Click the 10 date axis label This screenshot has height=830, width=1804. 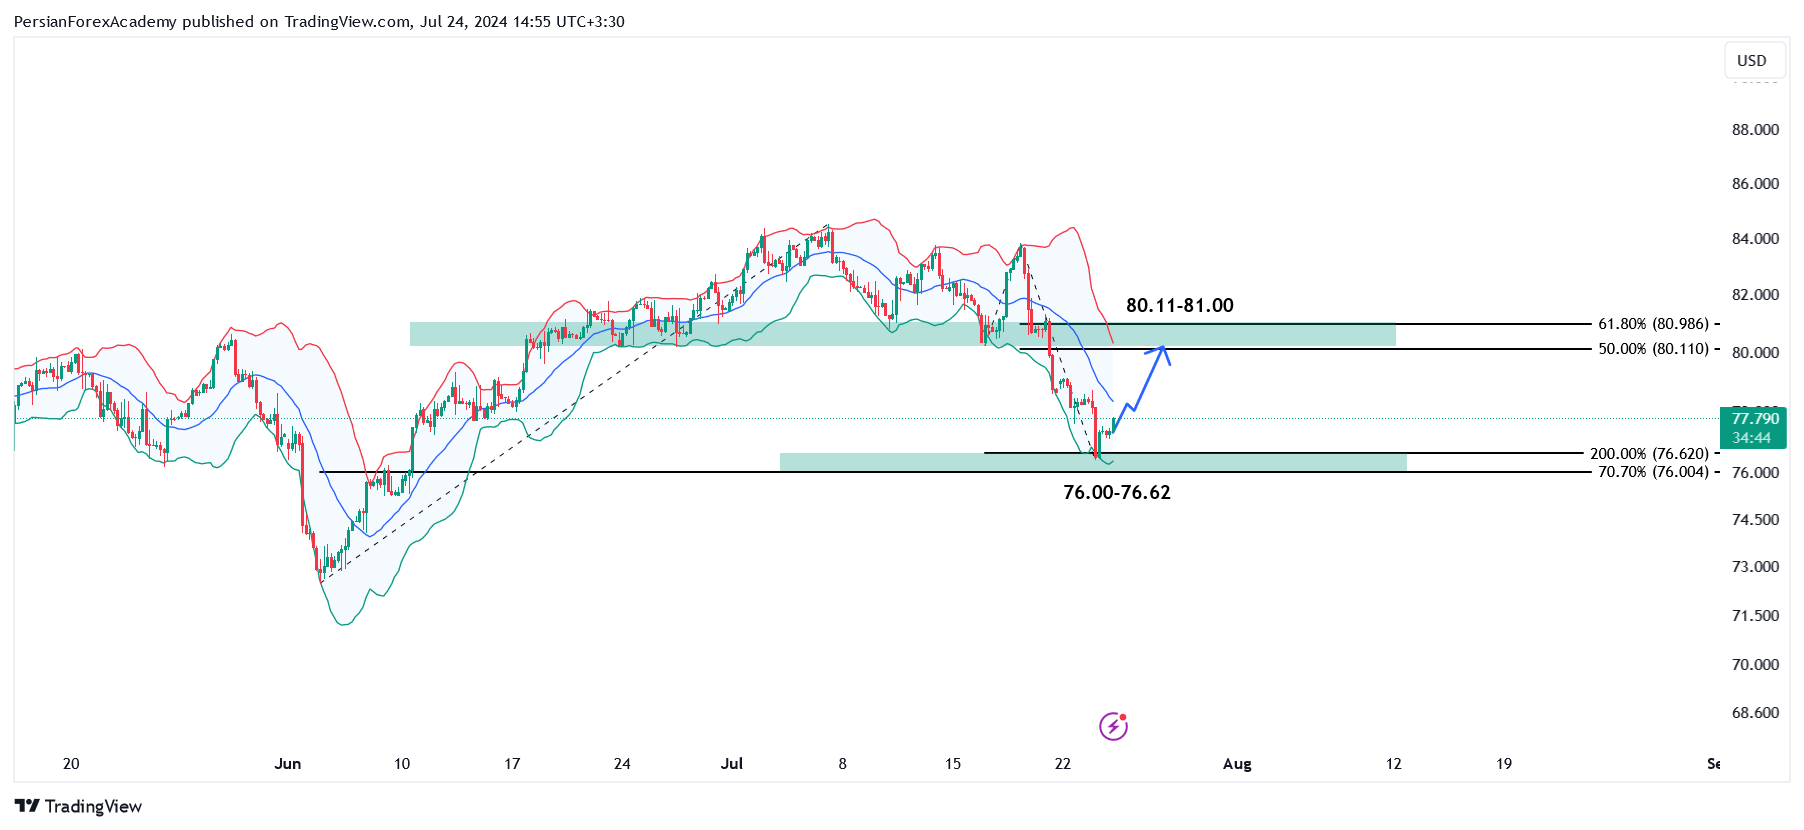[402, 763]
